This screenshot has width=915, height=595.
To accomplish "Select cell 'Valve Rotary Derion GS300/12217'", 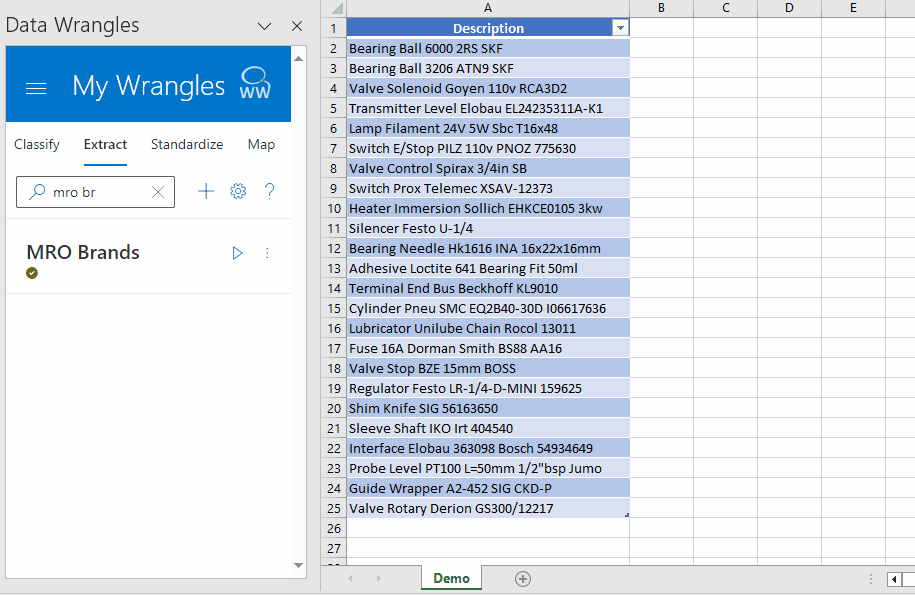I will coord(488,509).
